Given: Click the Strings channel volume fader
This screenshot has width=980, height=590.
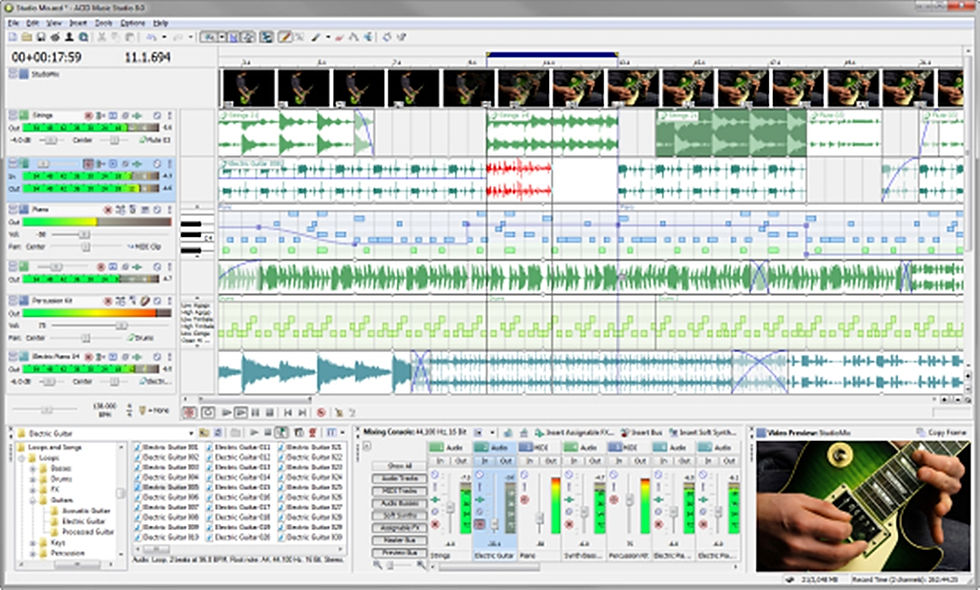Looking at the screenshot, I should [x=450, y=508].
